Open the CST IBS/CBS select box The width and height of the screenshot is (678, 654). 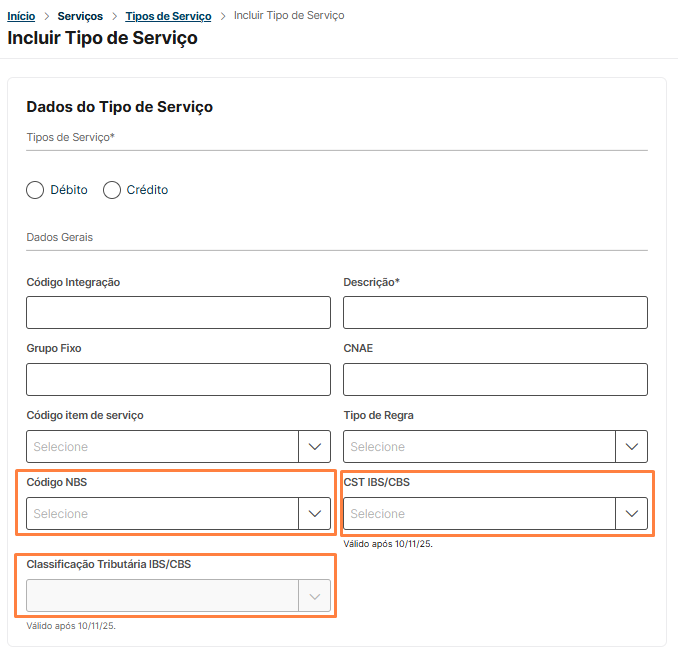[479, 514]
